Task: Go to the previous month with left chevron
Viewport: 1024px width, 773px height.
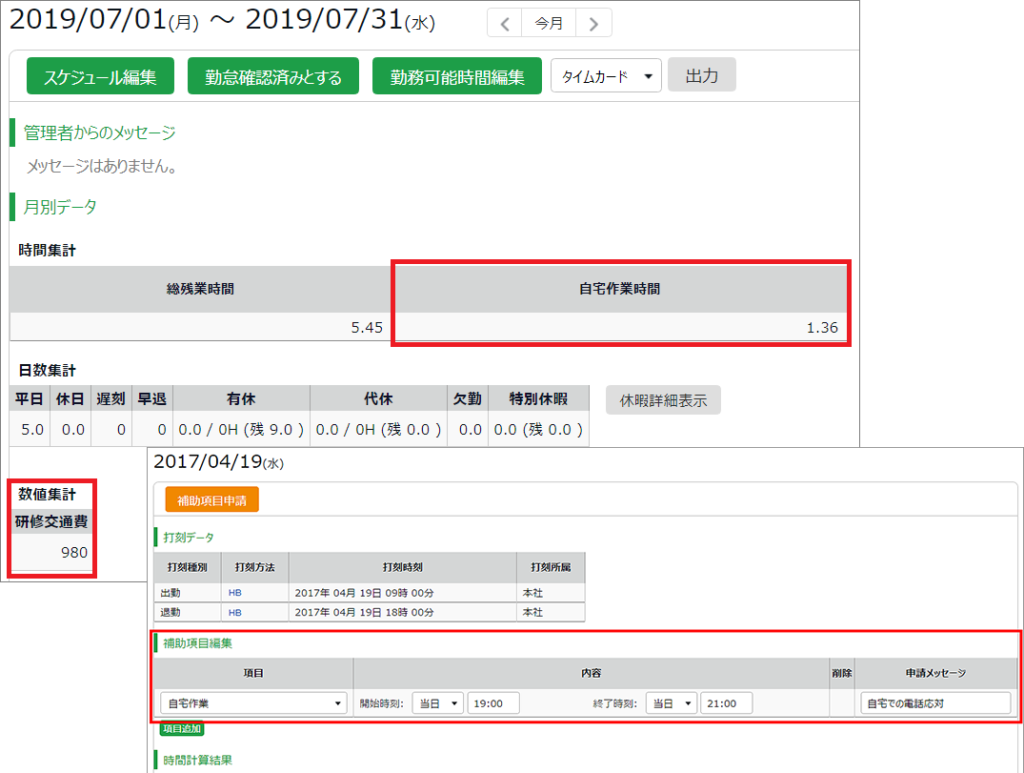Action: click(505, 23)
